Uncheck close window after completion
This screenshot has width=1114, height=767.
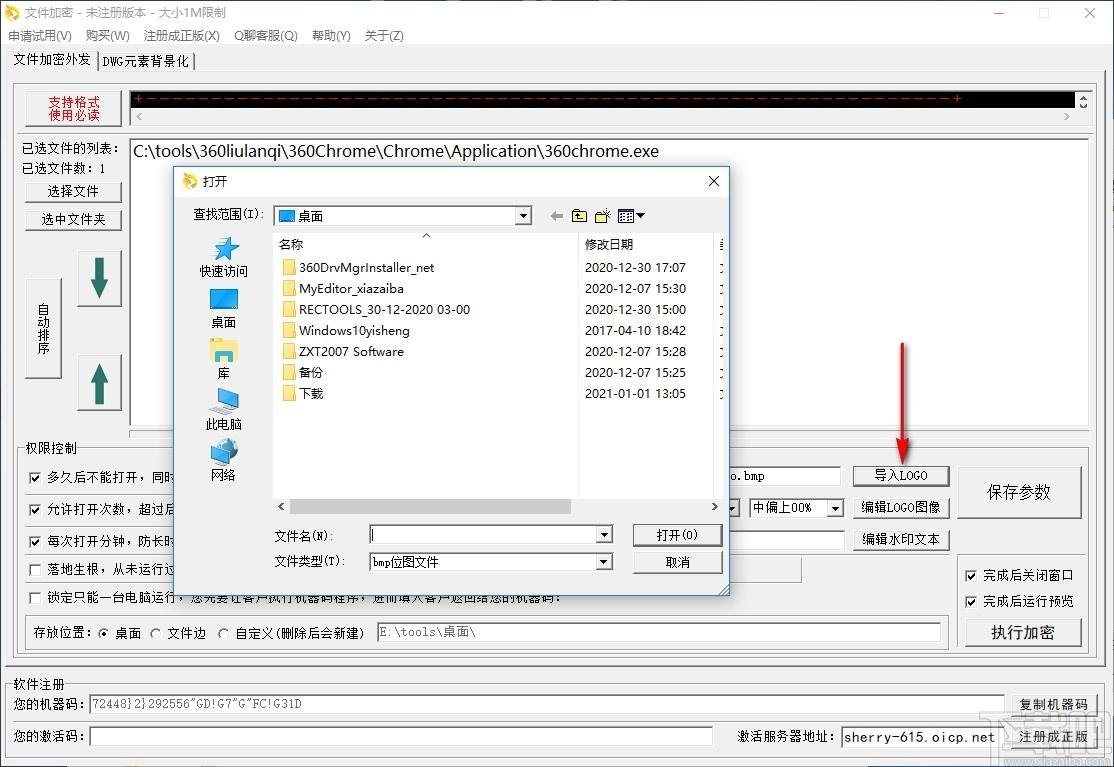pyautogui.click(x=970, y=576)
